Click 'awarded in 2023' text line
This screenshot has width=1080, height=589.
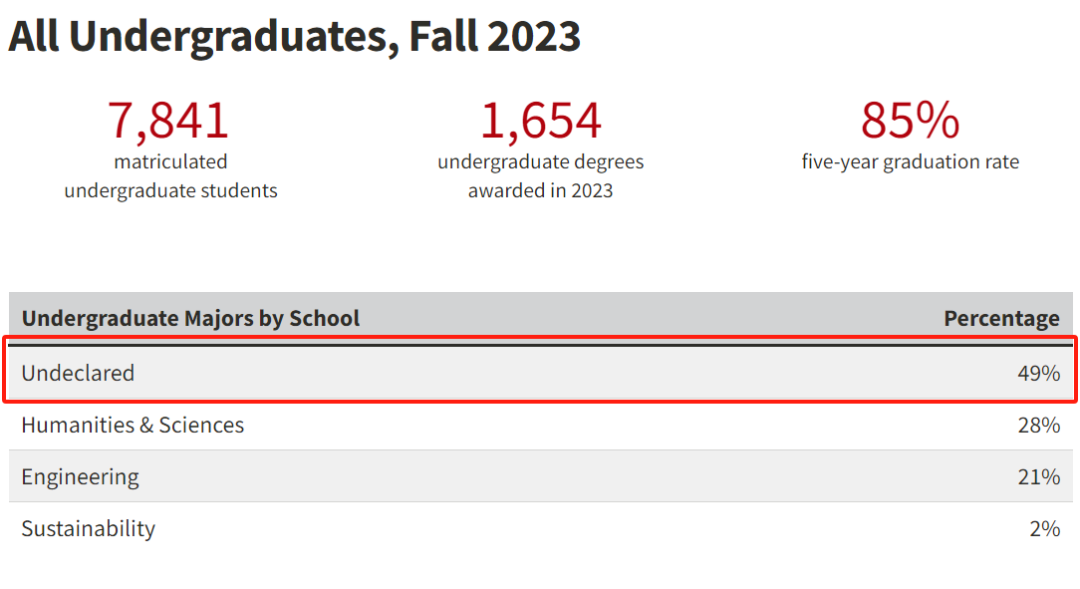coord(540,191)
